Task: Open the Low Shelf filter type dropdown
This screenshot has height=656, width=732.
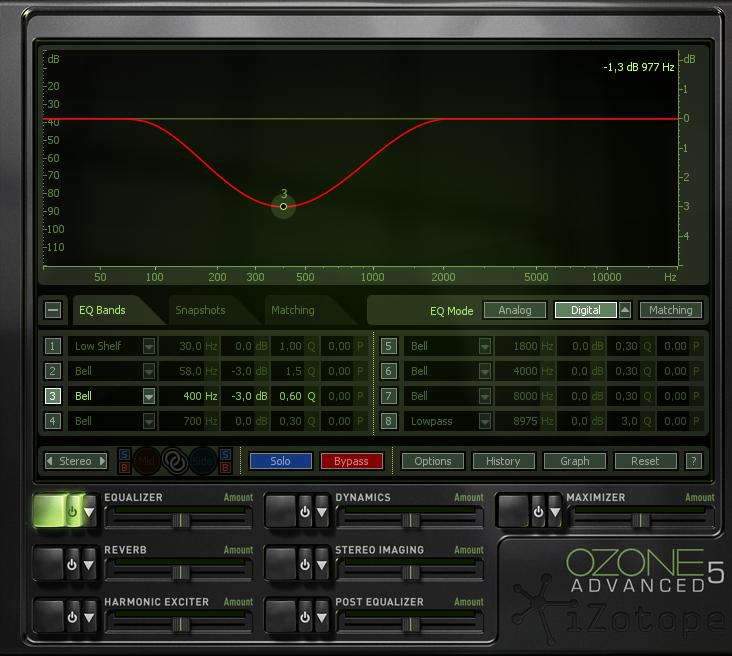Action: point(149,346)
